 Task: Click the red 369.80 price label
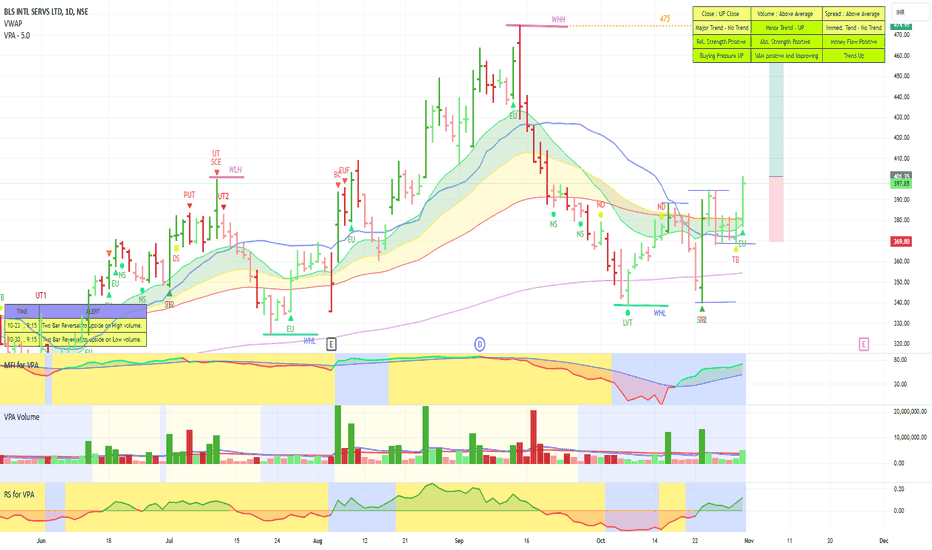pyautogui.click(x=901, y=241)
